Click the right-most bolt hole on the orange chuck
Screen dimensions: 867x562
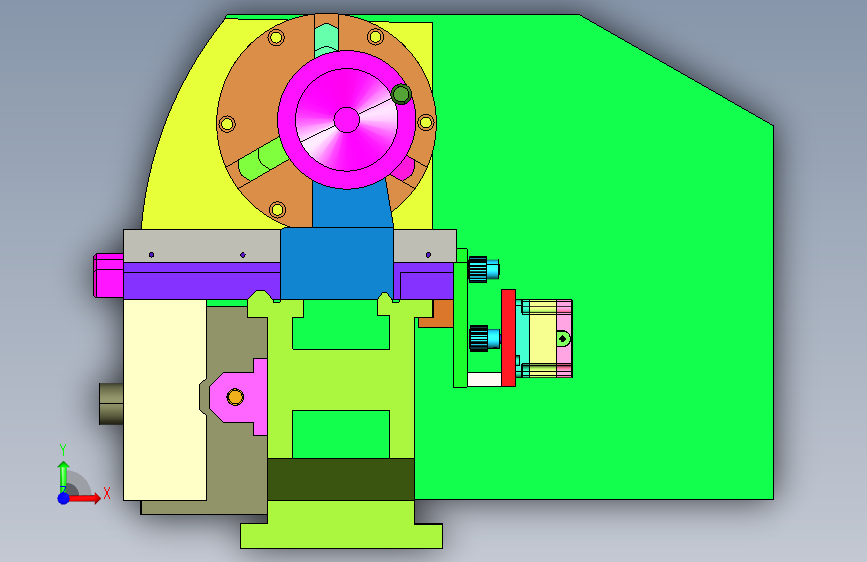pos(425,122)
